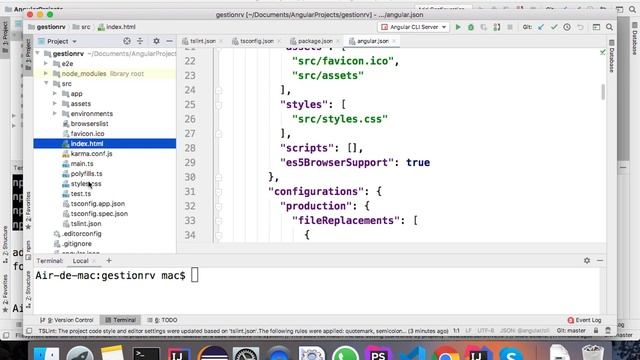
Task: Click the Terminal tool window button
Action: (x=120, y=320)
